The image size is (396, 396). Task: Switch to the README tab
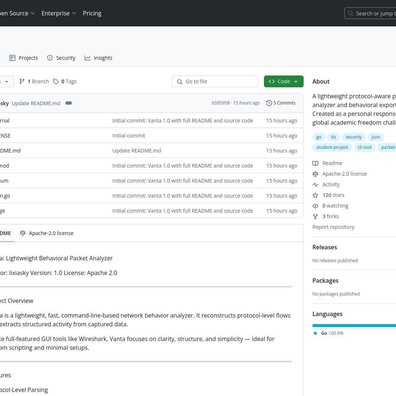click(5, 233)
